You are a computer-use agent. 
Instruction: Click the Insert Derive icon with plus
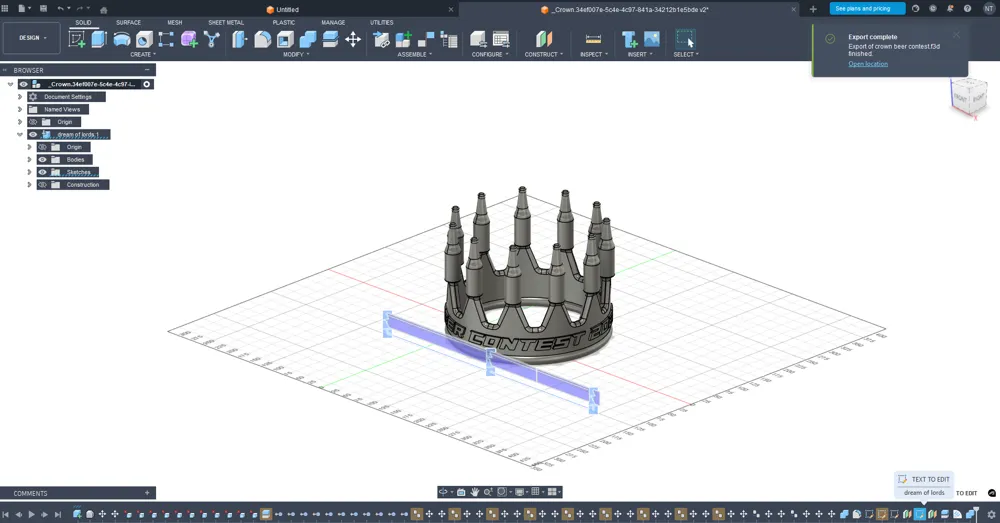pyautogui.click(x=629, y=40)
